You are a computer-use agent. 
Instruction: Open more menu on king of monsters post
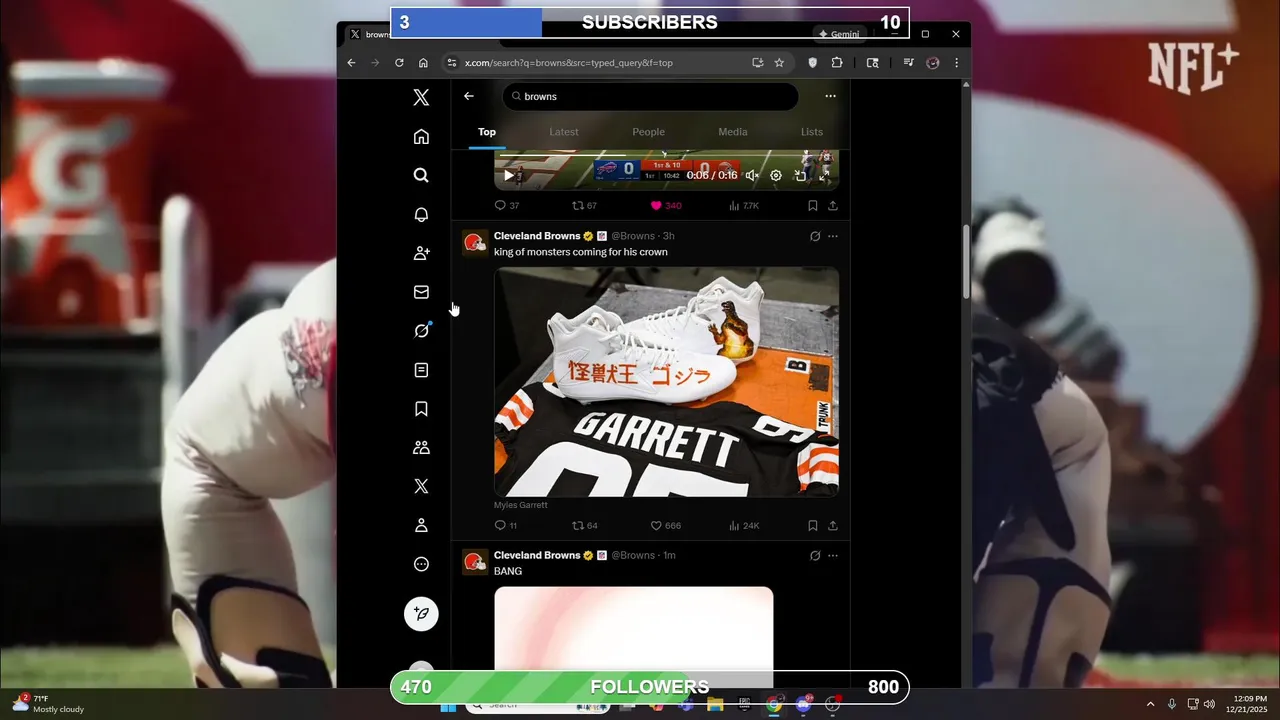[833, 236]
